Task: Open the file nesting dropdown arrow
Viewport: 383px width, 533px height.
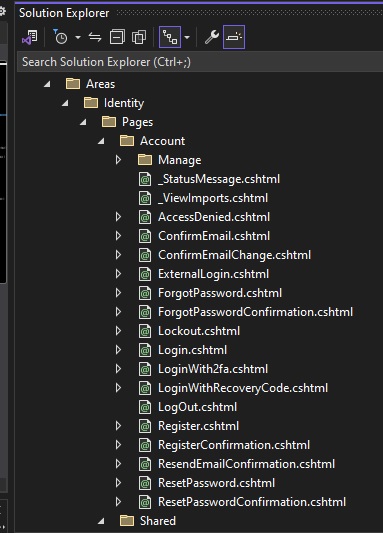Action: (187, 37)
